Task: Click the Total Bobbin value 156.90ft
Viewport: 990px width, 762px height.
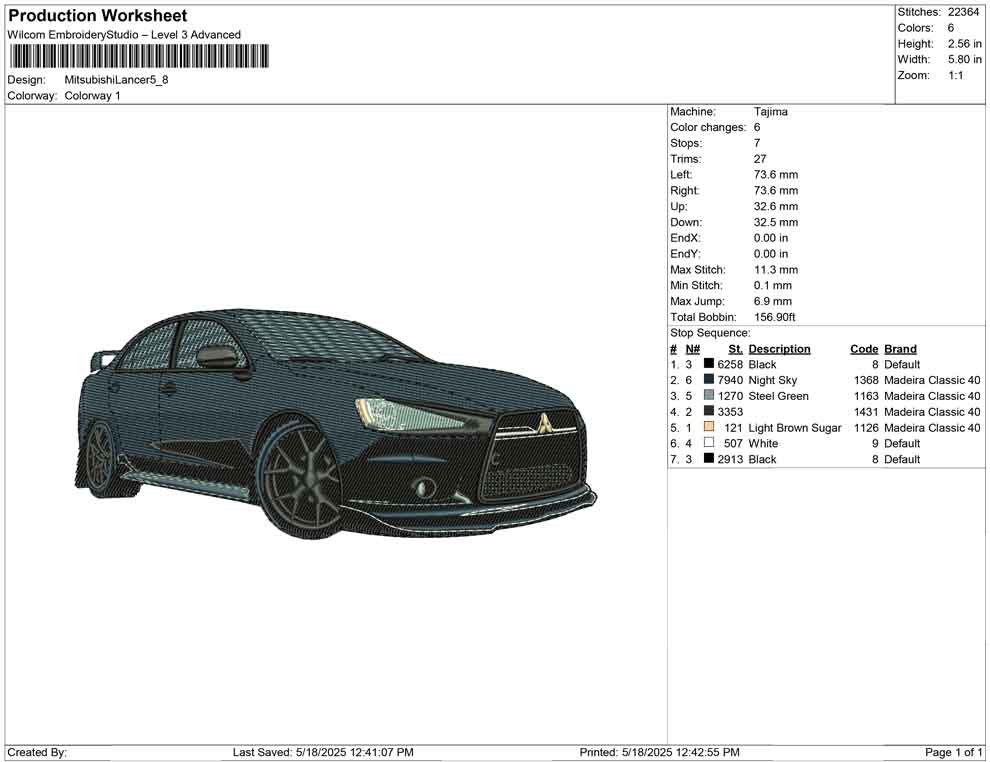Action: pyautogui.click(x=775, y=318)
